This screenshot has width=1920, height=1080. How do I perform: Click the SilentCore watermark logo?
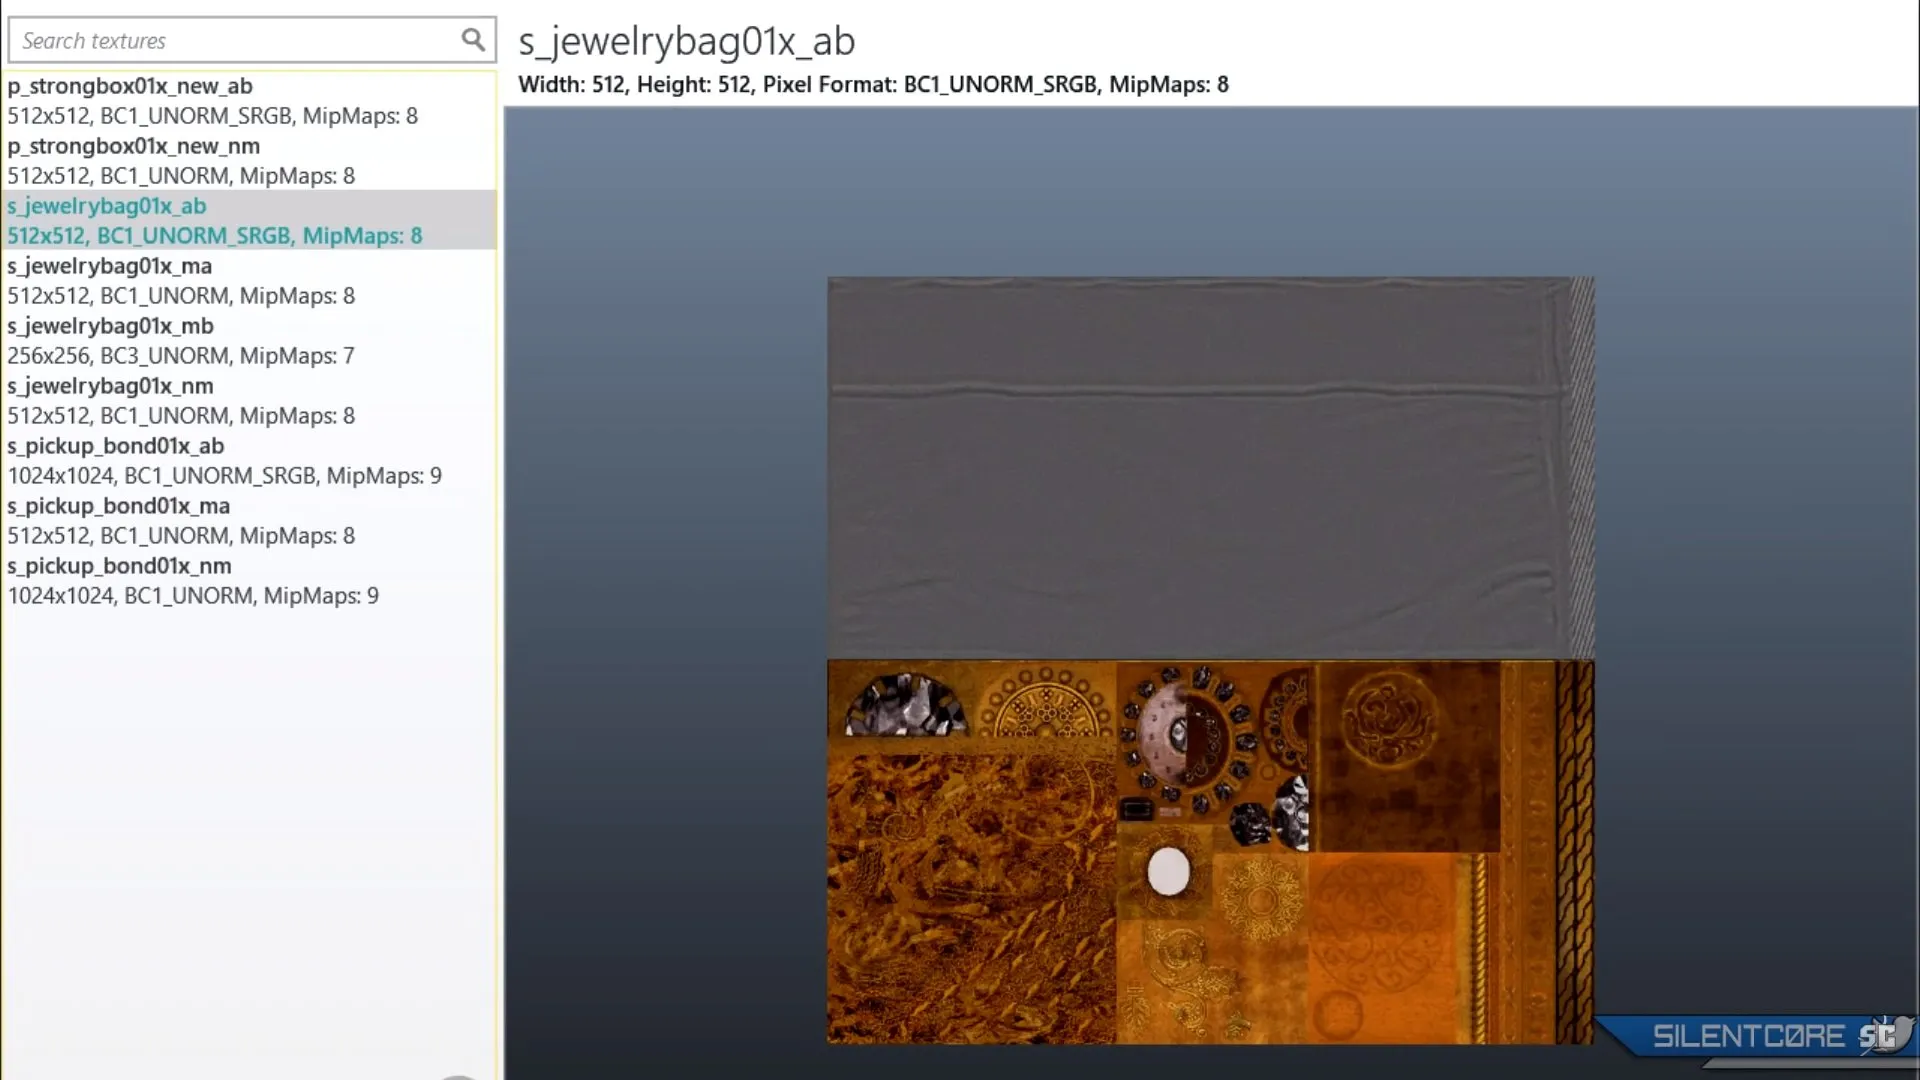(1748, 1036)
